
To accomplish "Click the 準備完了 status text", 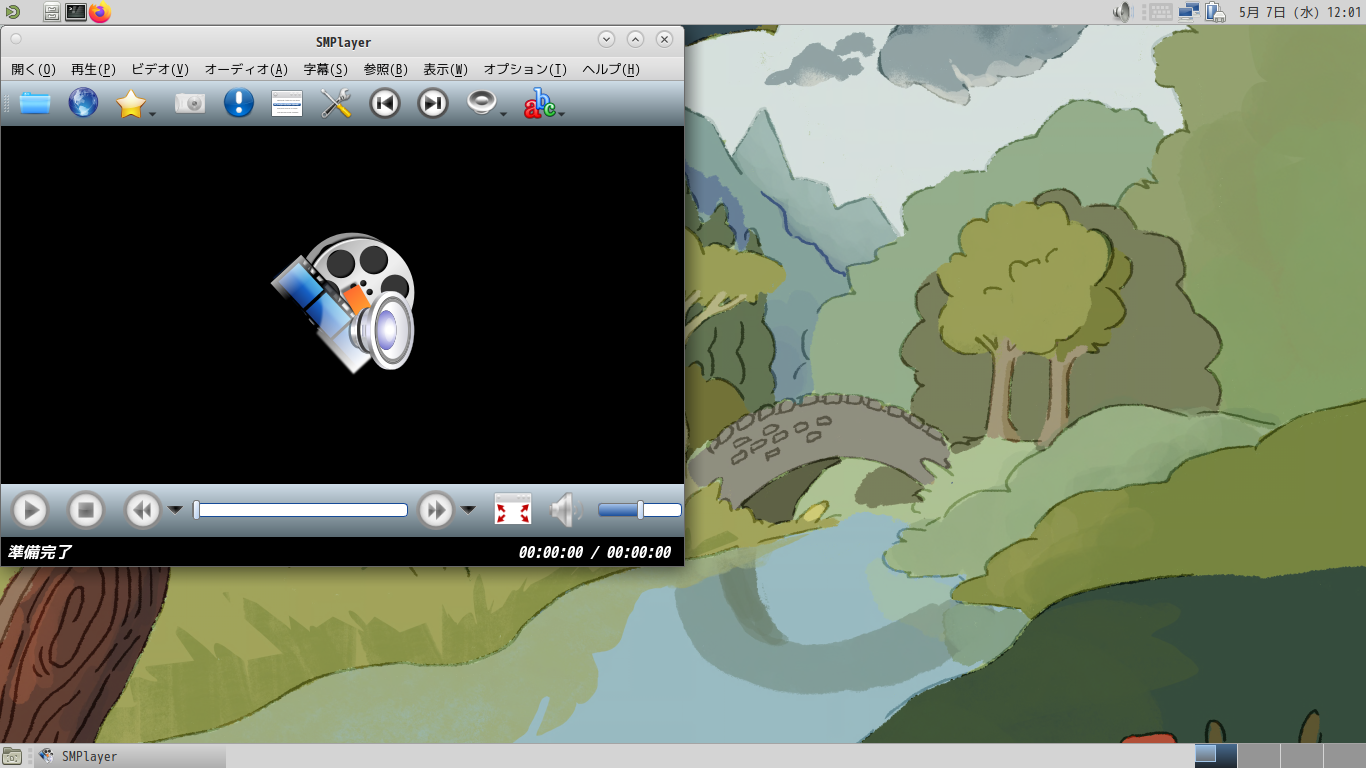I will click(40, 552).
